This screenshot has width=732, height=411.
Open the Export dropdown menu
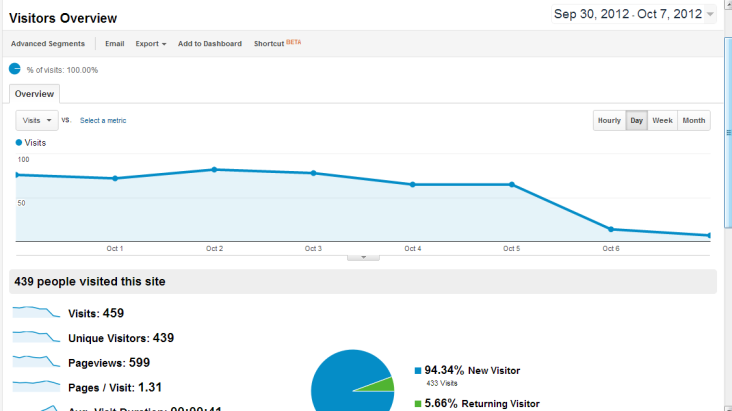(x=150, y=43)
